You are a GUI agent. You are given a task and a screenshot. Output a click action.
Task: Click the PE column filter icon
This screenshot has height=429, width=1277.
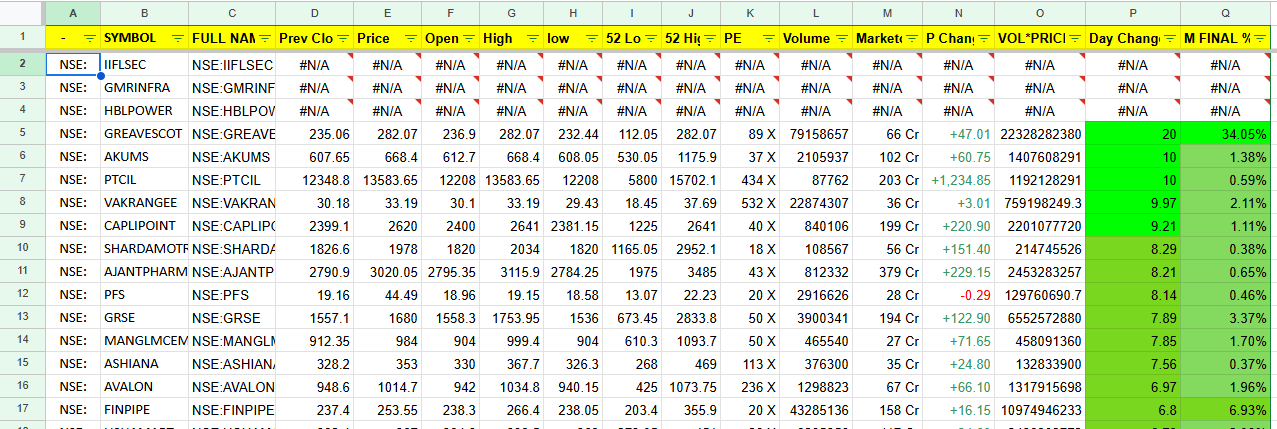(x=768, y=38)
